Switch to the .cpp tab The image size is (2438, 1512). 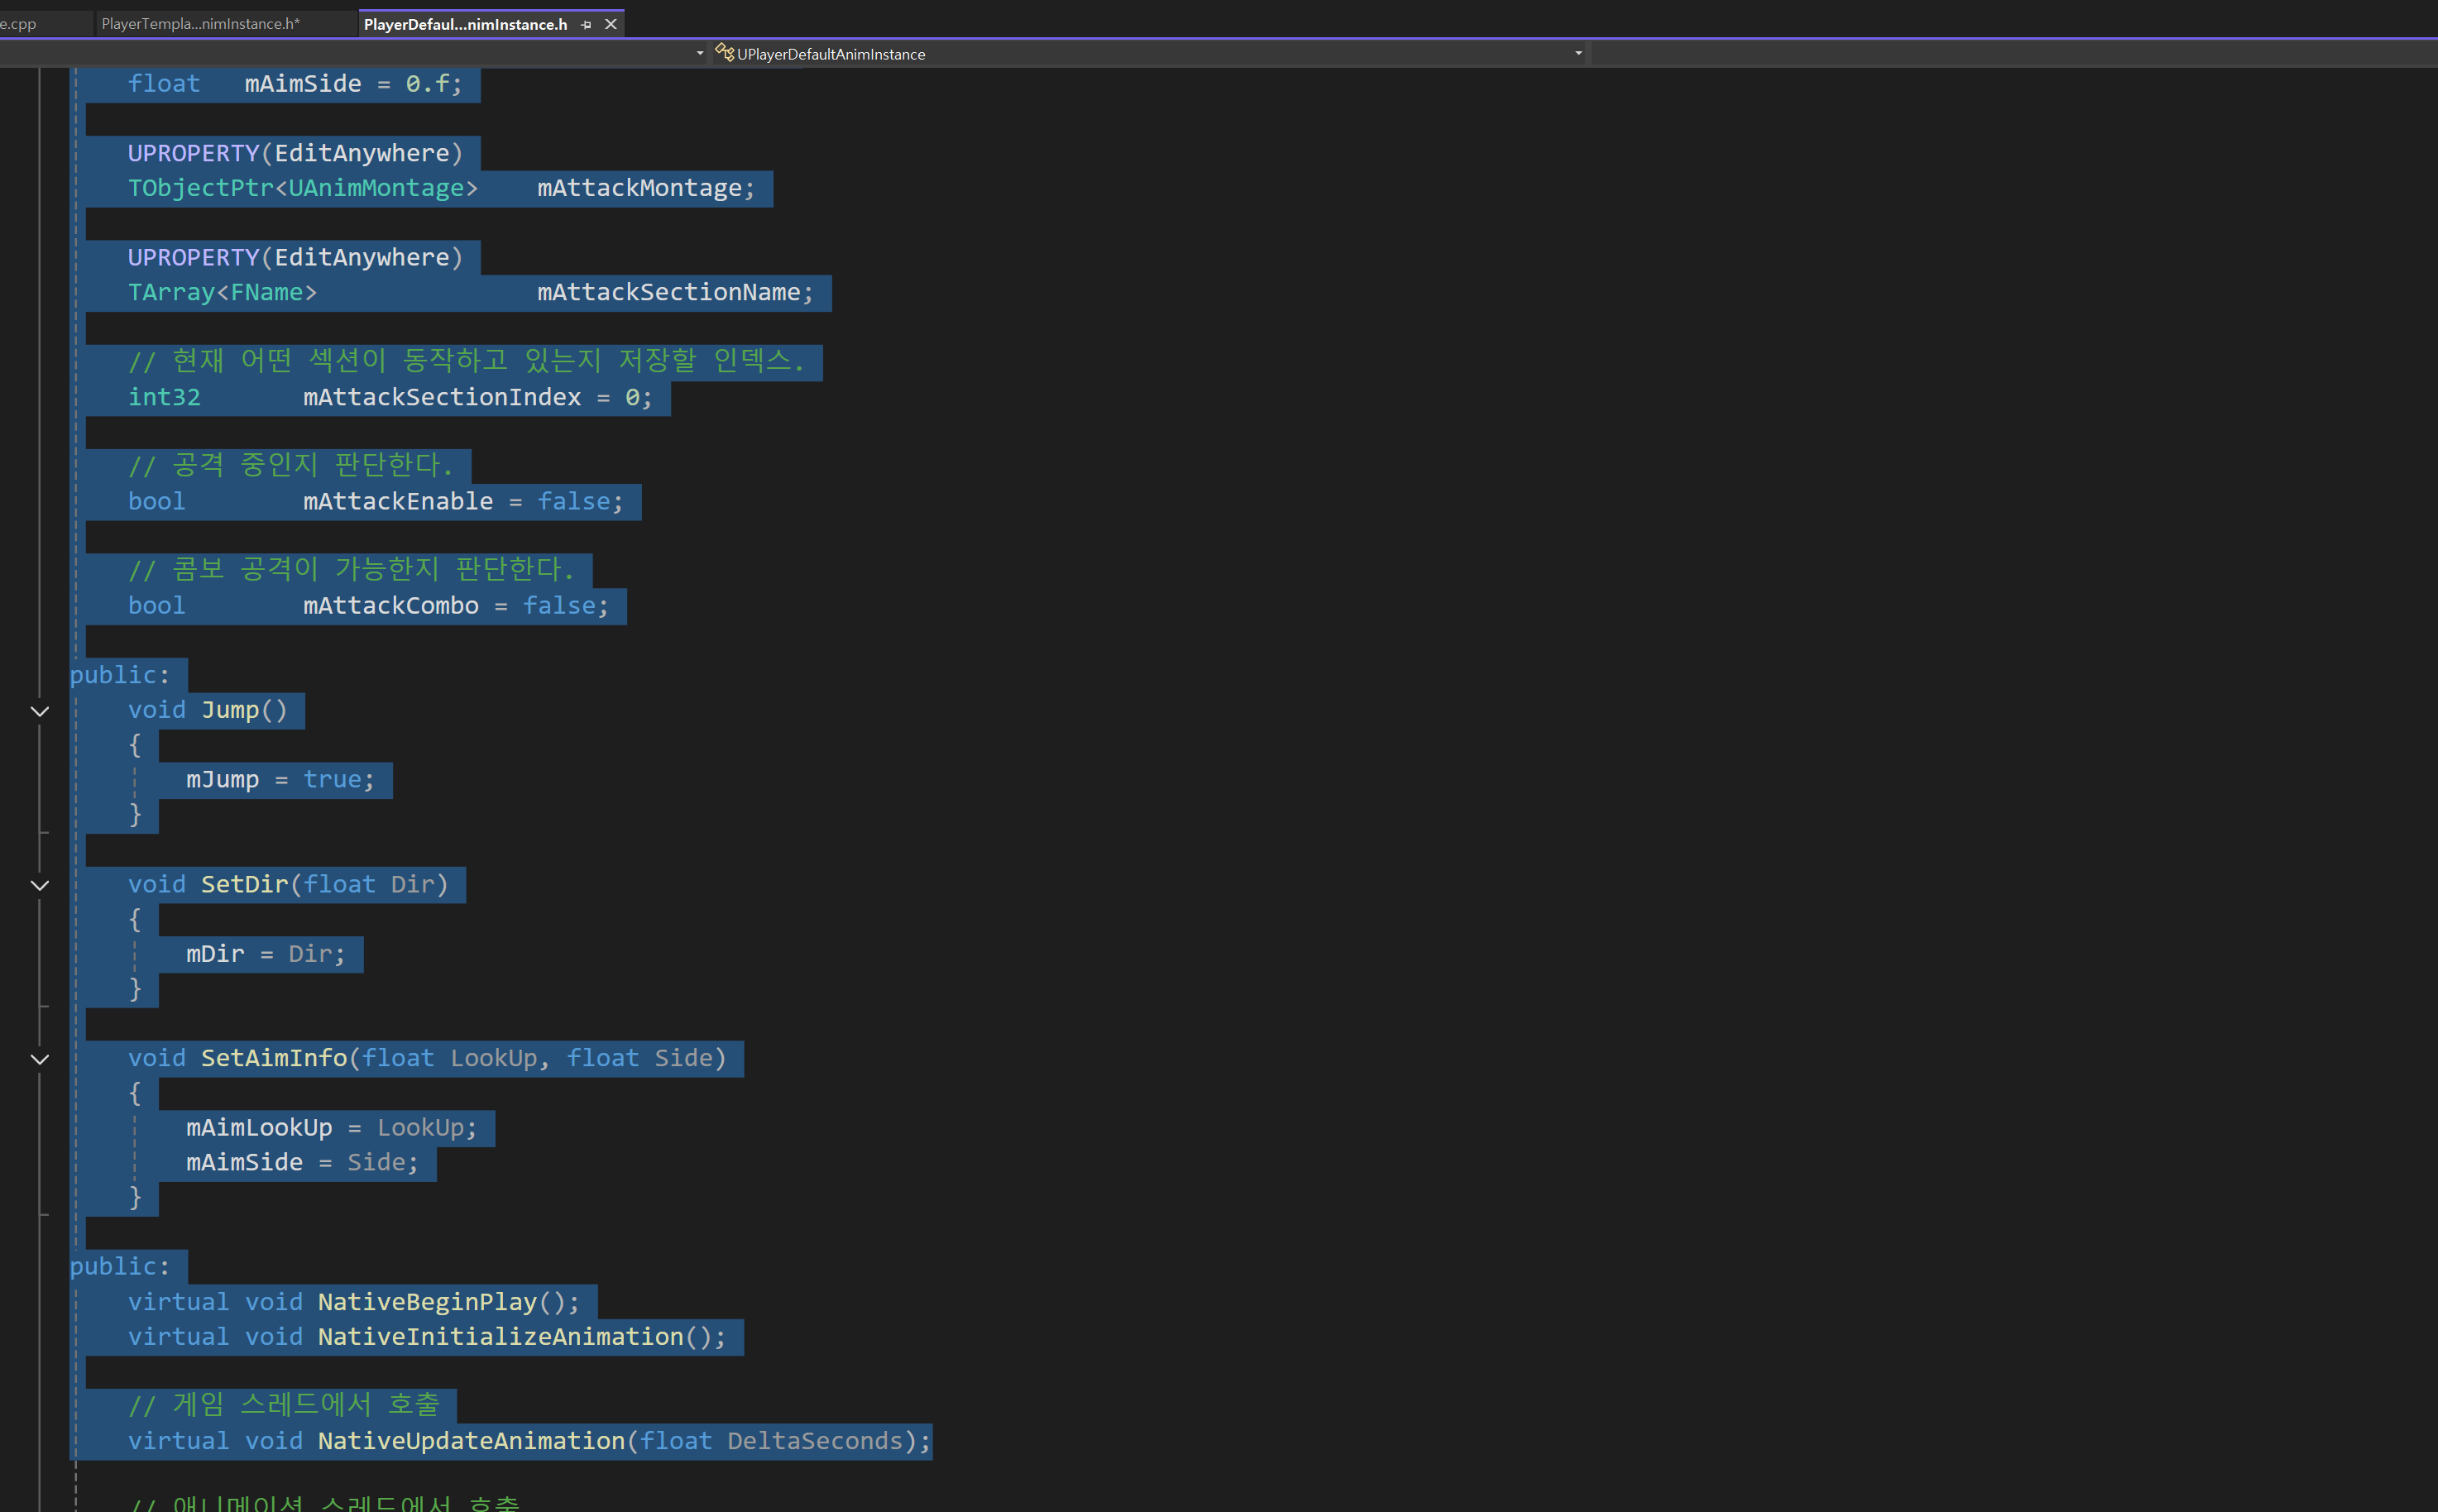20,24
